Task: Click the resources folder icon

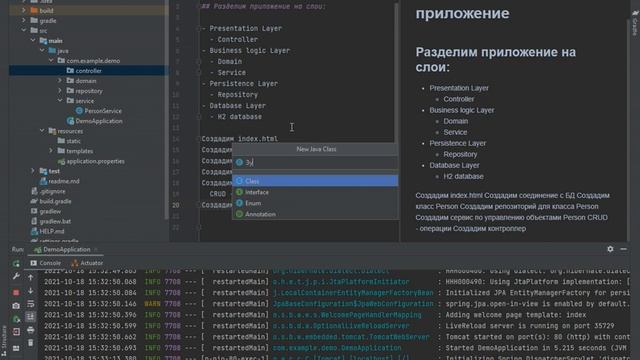Action: coord(52,131)
